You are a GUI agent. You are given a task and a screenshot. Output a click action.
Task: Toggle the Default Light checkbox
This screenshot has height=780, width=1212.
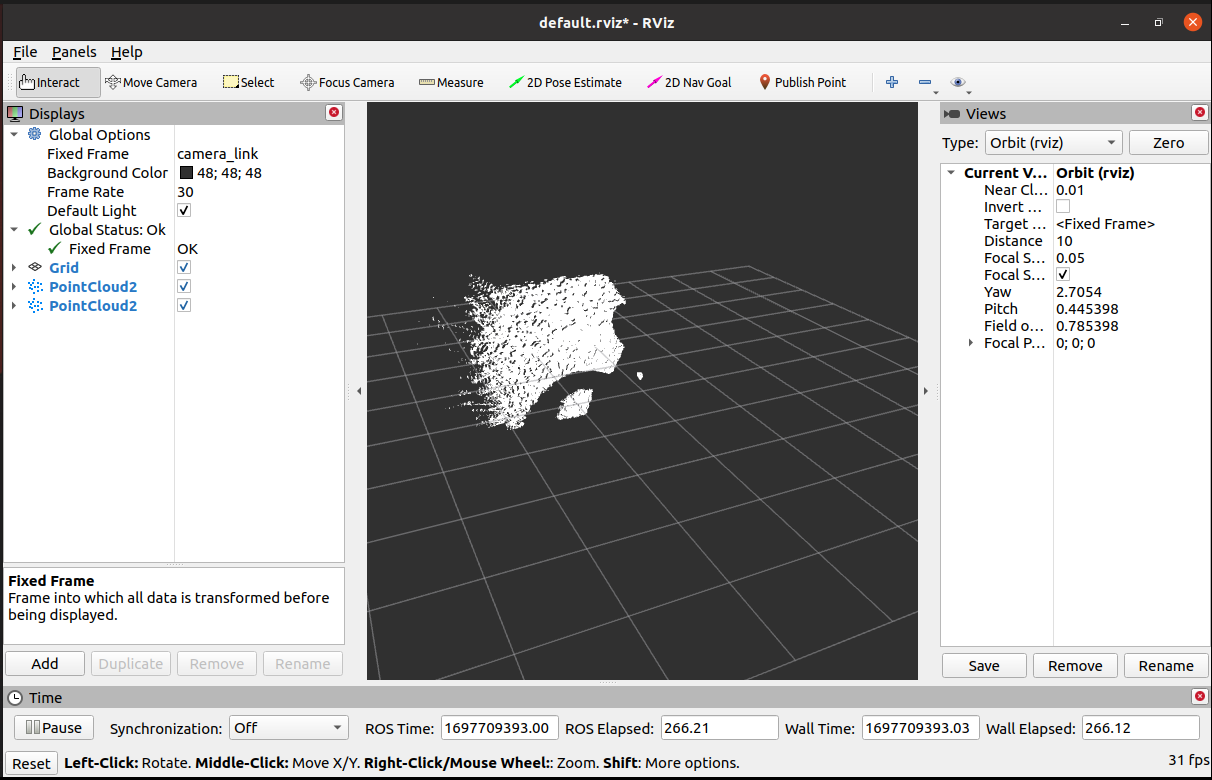click(x=184, y=210)
